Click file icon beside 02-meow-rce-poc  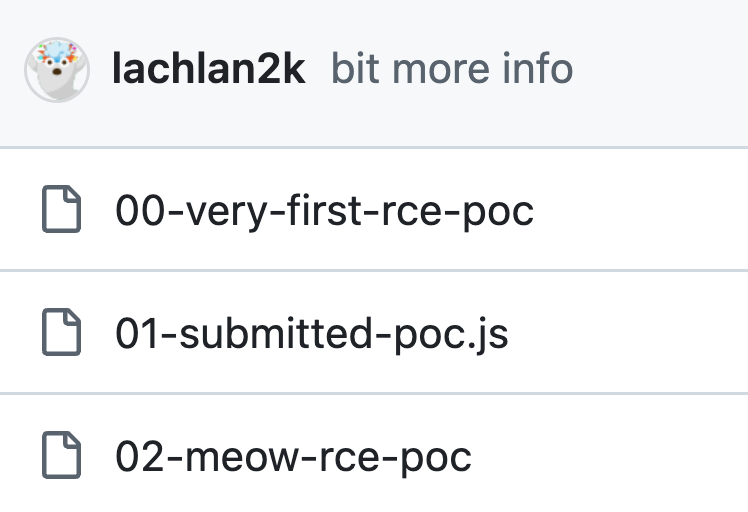(x=61, y=457)
